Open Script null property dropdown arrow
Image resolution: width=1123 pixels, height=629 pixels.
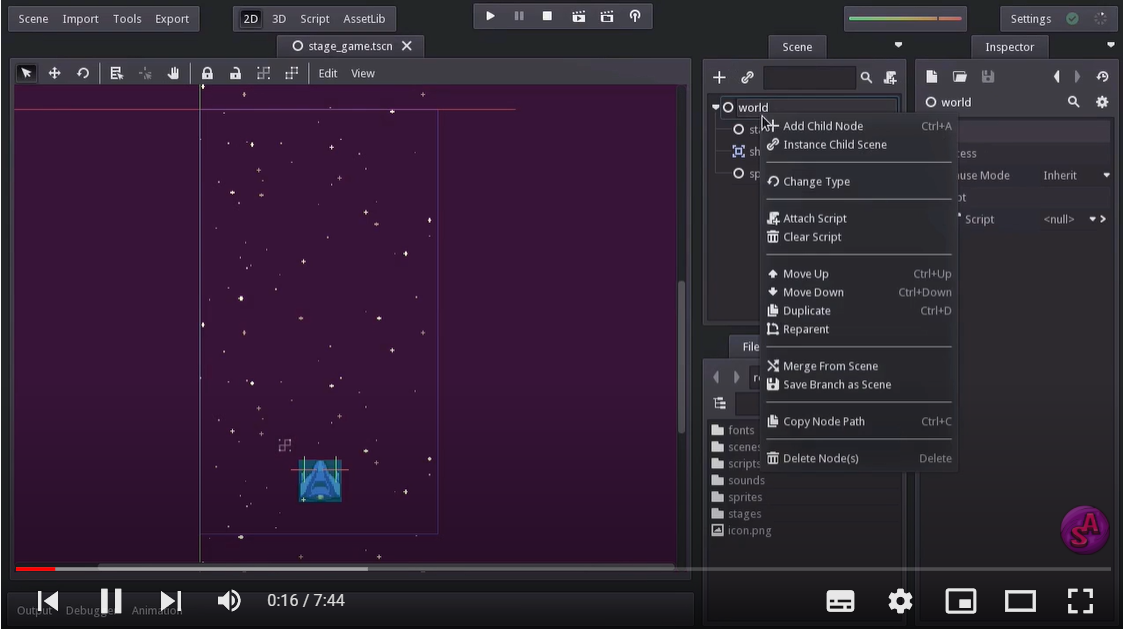click(1093, 219)
